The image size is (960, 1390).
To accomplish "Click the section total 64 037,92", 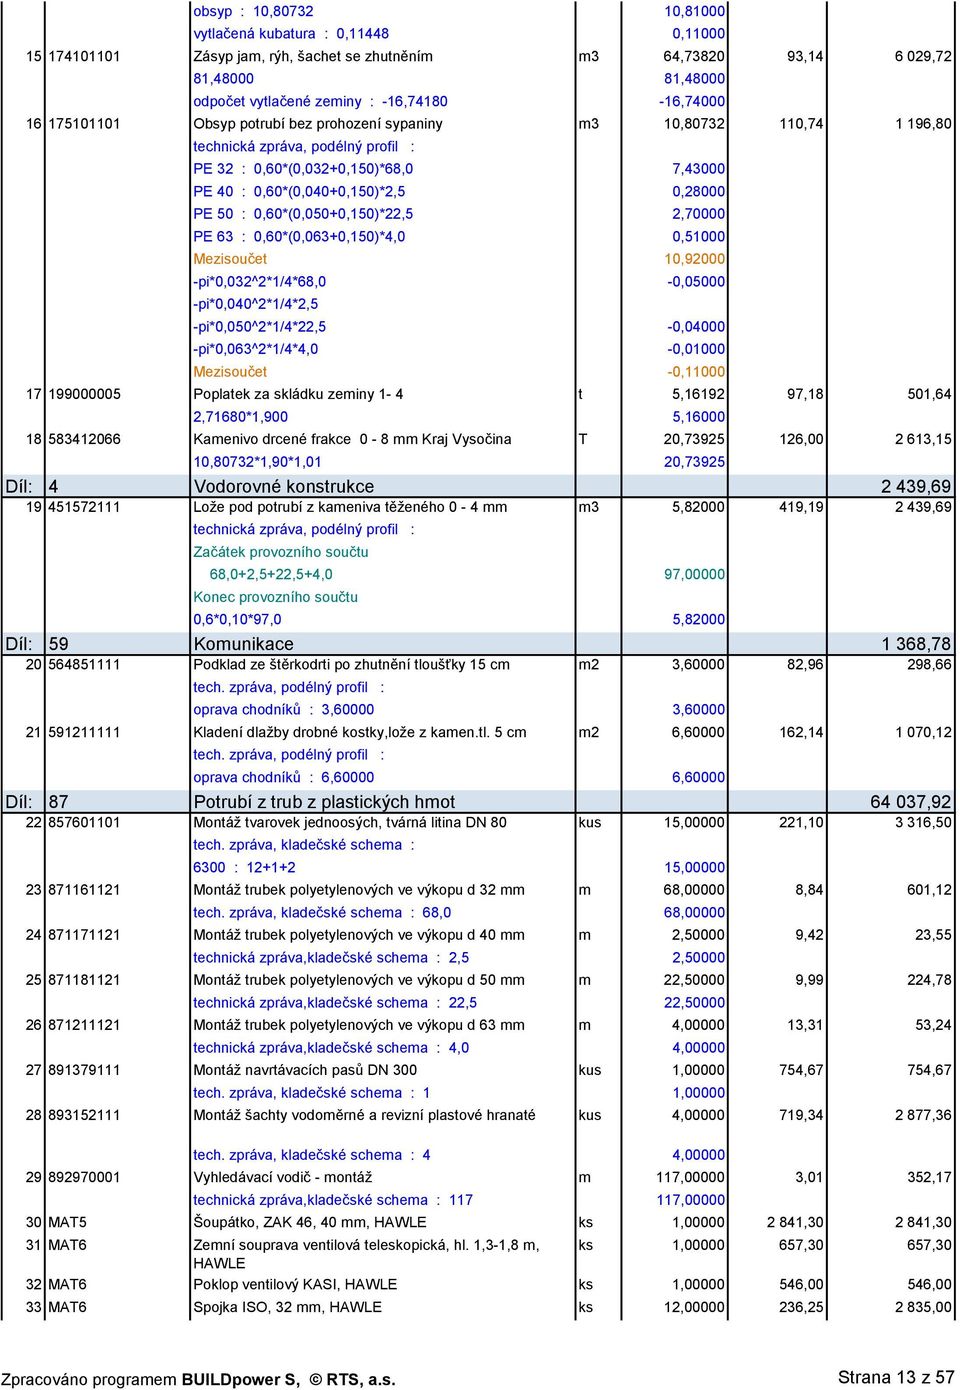I will (x=911, y=802).
